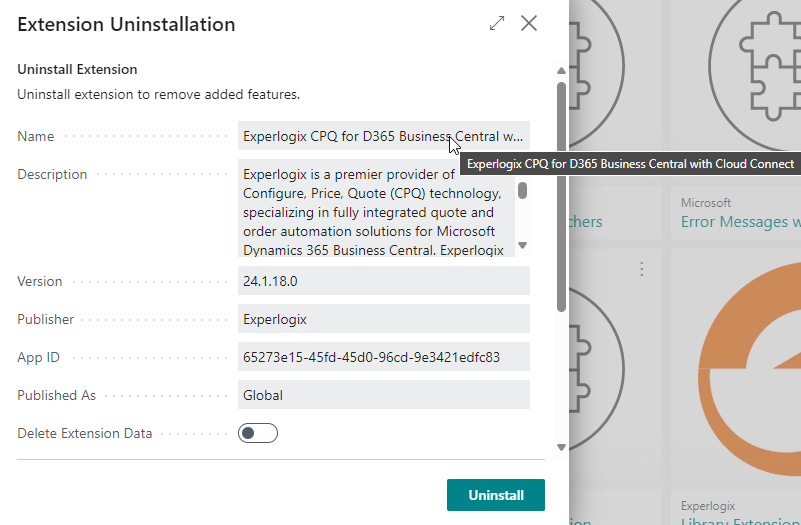Screen dimensions: 801x525
Task: Click the Uninstall Extension heading
Action: (77, 69)
